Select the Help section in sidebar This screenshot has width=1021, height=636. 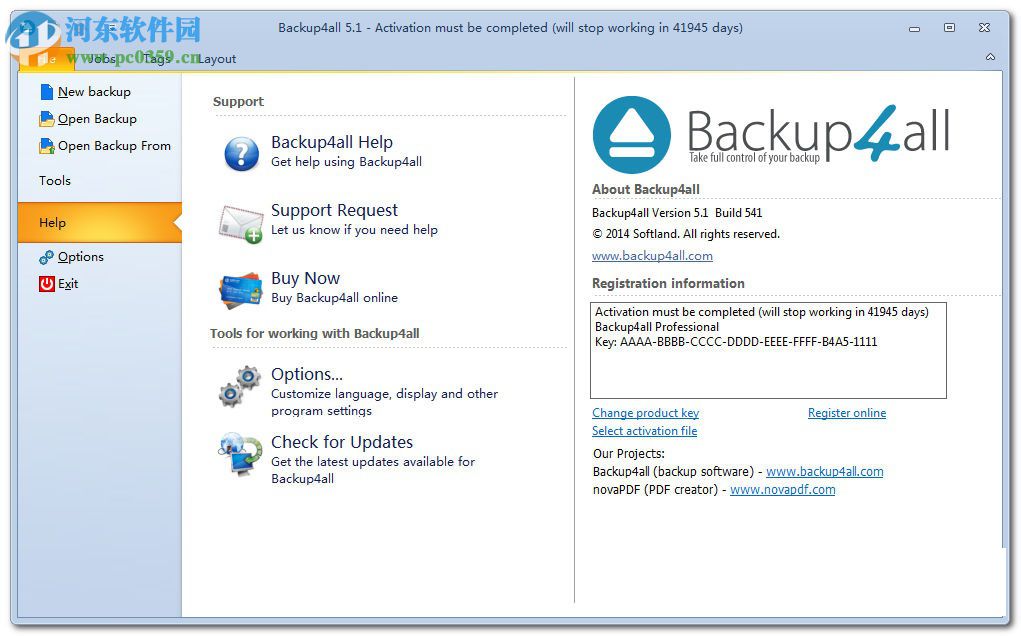point(52,222)
